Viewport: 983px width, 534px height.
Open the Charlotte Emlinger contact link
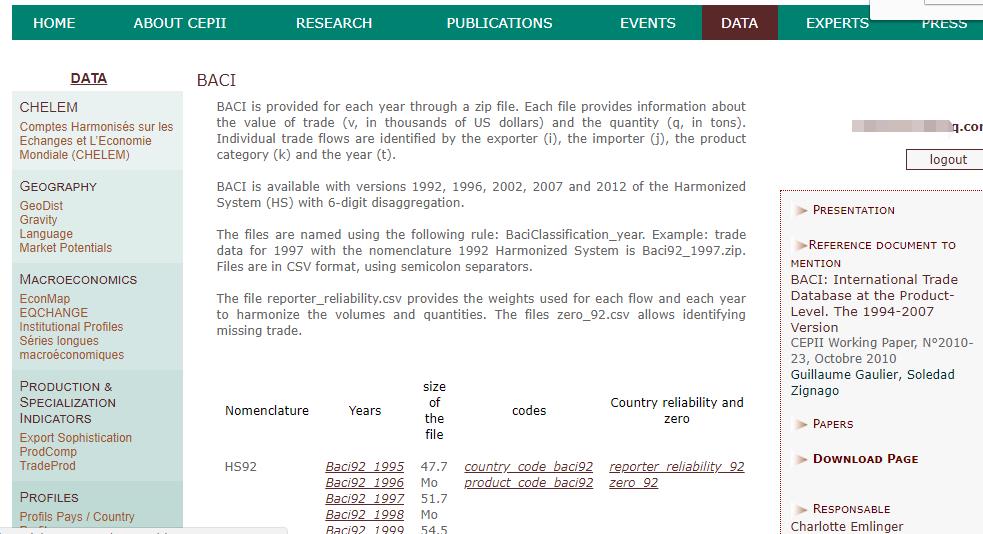click(847, 526)
